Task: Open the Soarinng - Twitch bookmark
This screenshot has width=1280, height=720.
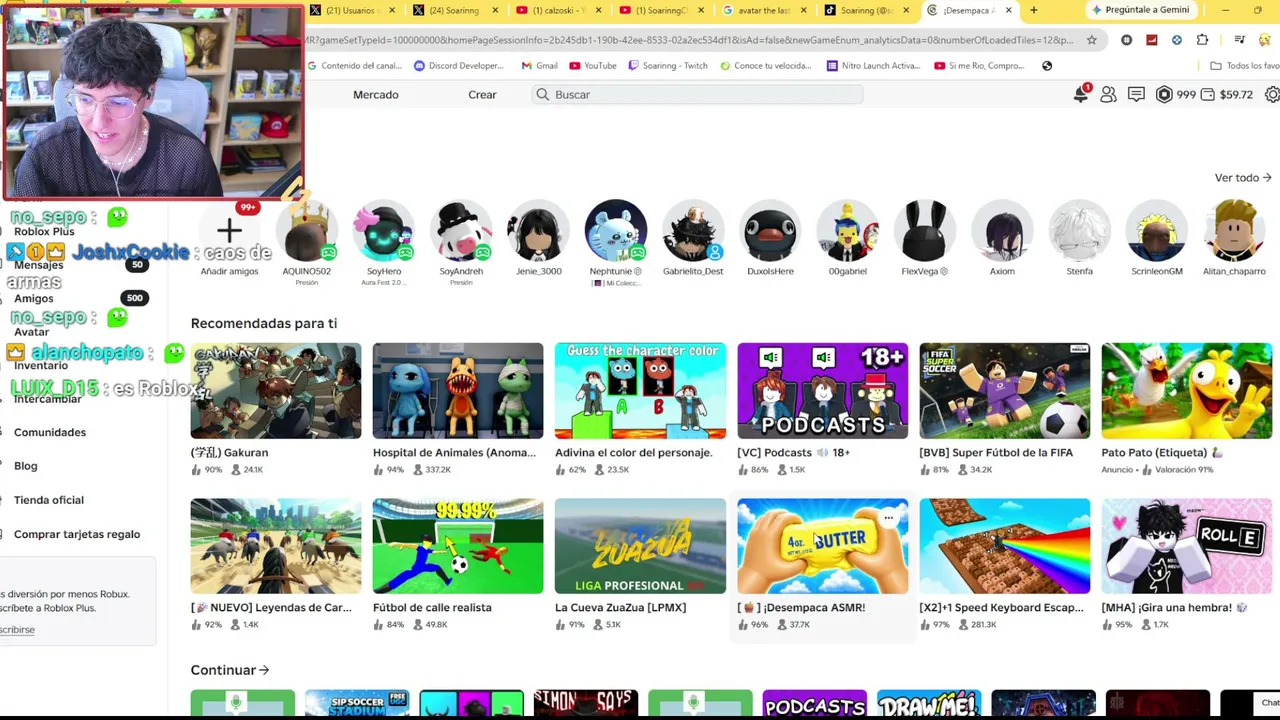Action: [x=667, y=66]
